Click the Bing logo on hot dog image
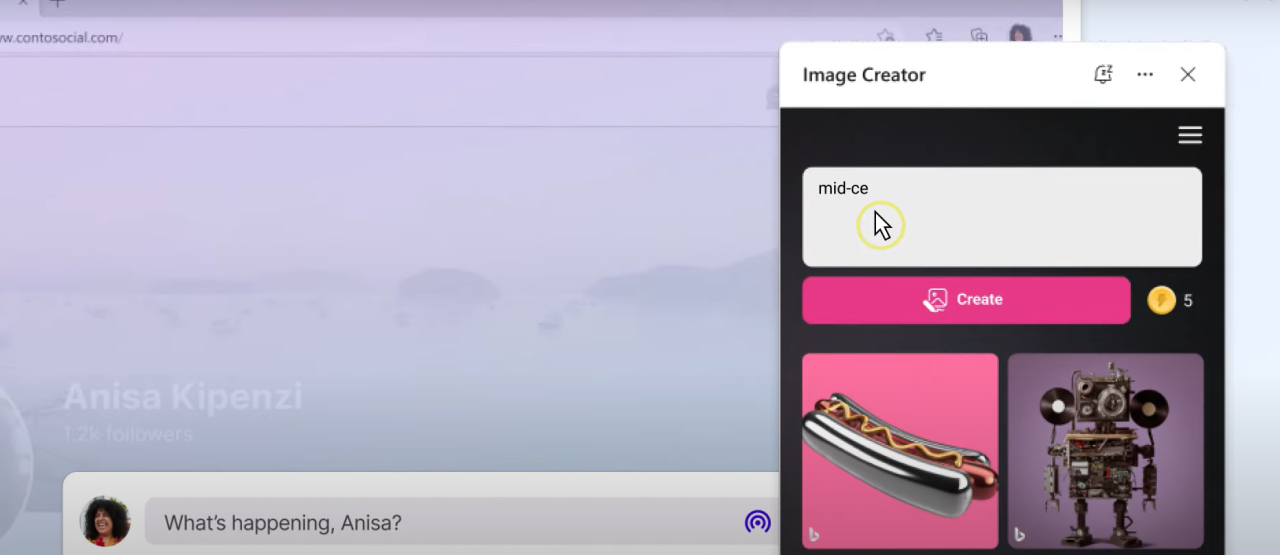1280x555 pixels. tap(814, 535)
